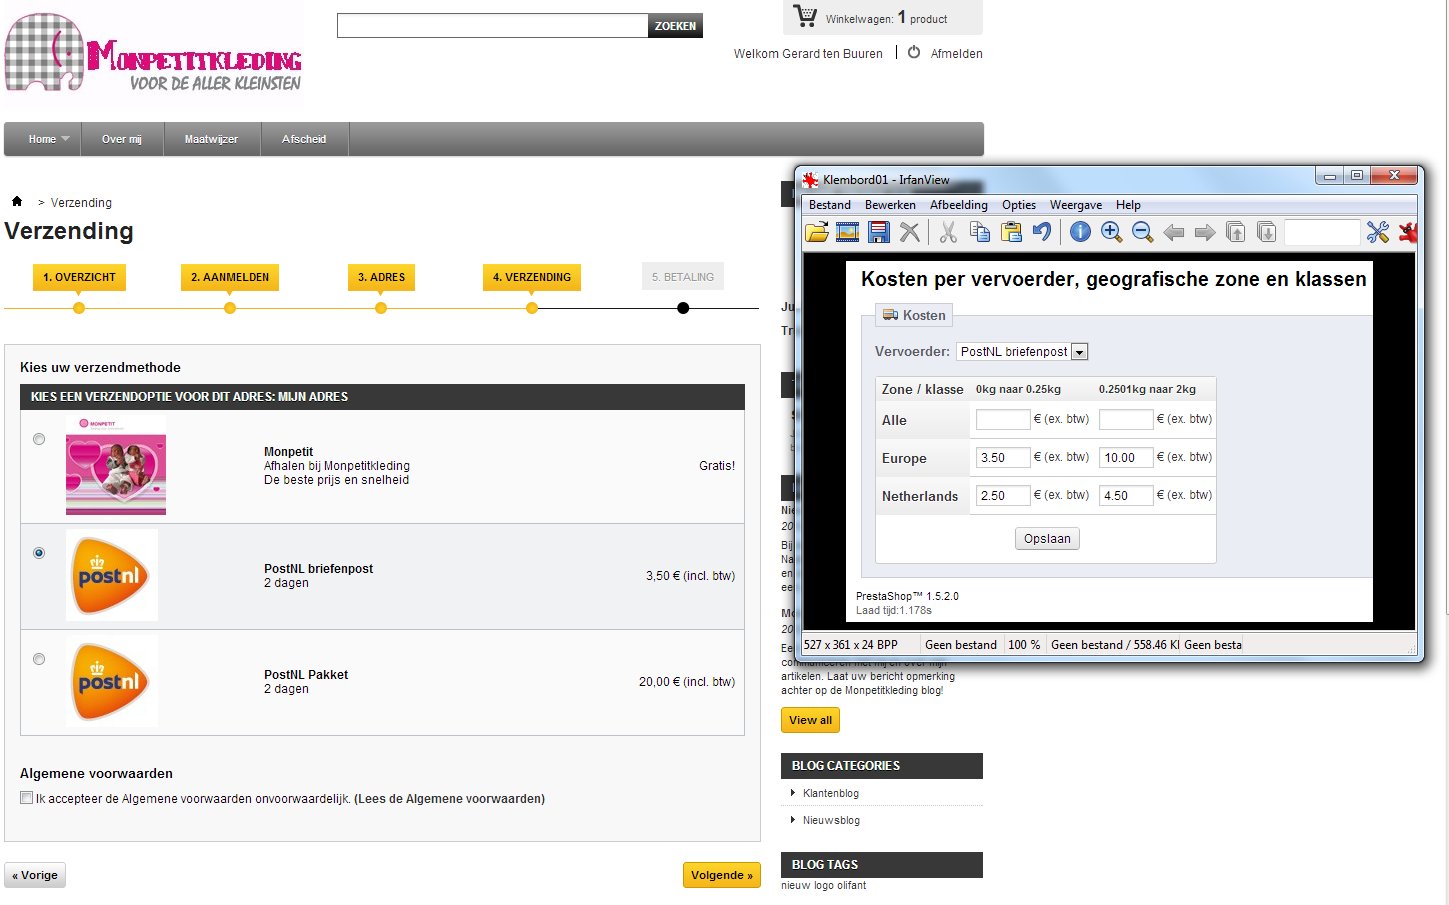Click the Monpetit carrier image
The image size is (1449, 905).
(x=116, y=465)
